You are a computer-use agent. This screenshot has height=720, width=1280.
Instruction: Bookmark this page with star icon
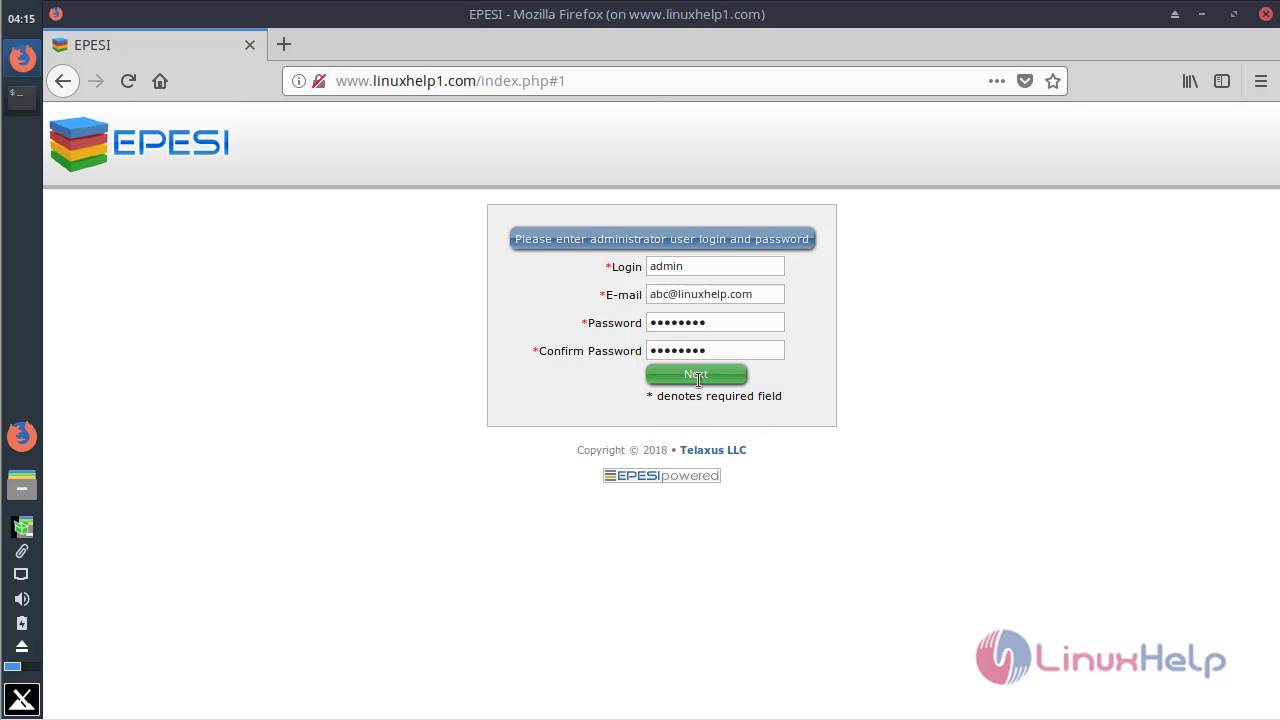(1053, 81)
